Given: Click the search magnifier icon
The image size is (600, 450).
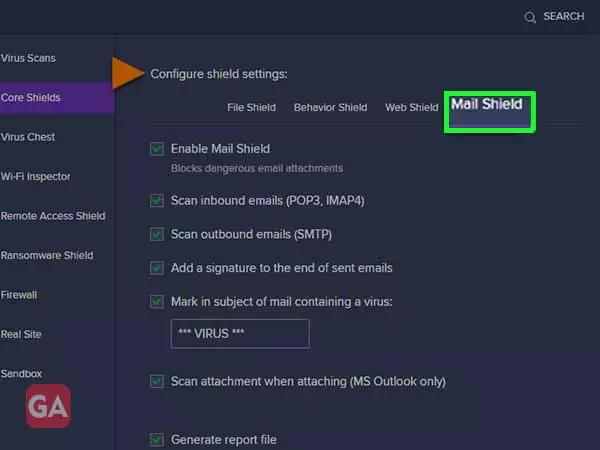Looking at the screenshot, I should click(530, 17).
